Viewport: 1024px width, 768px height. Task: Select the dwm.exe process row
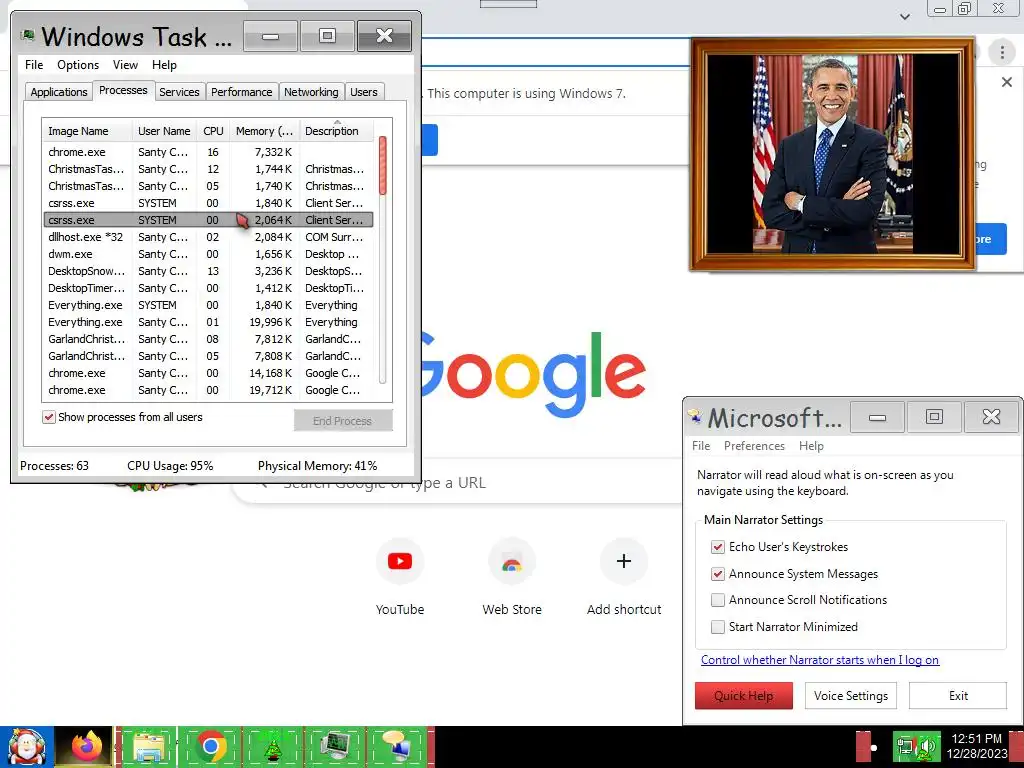pyautogui.click(x=208, y=254)
